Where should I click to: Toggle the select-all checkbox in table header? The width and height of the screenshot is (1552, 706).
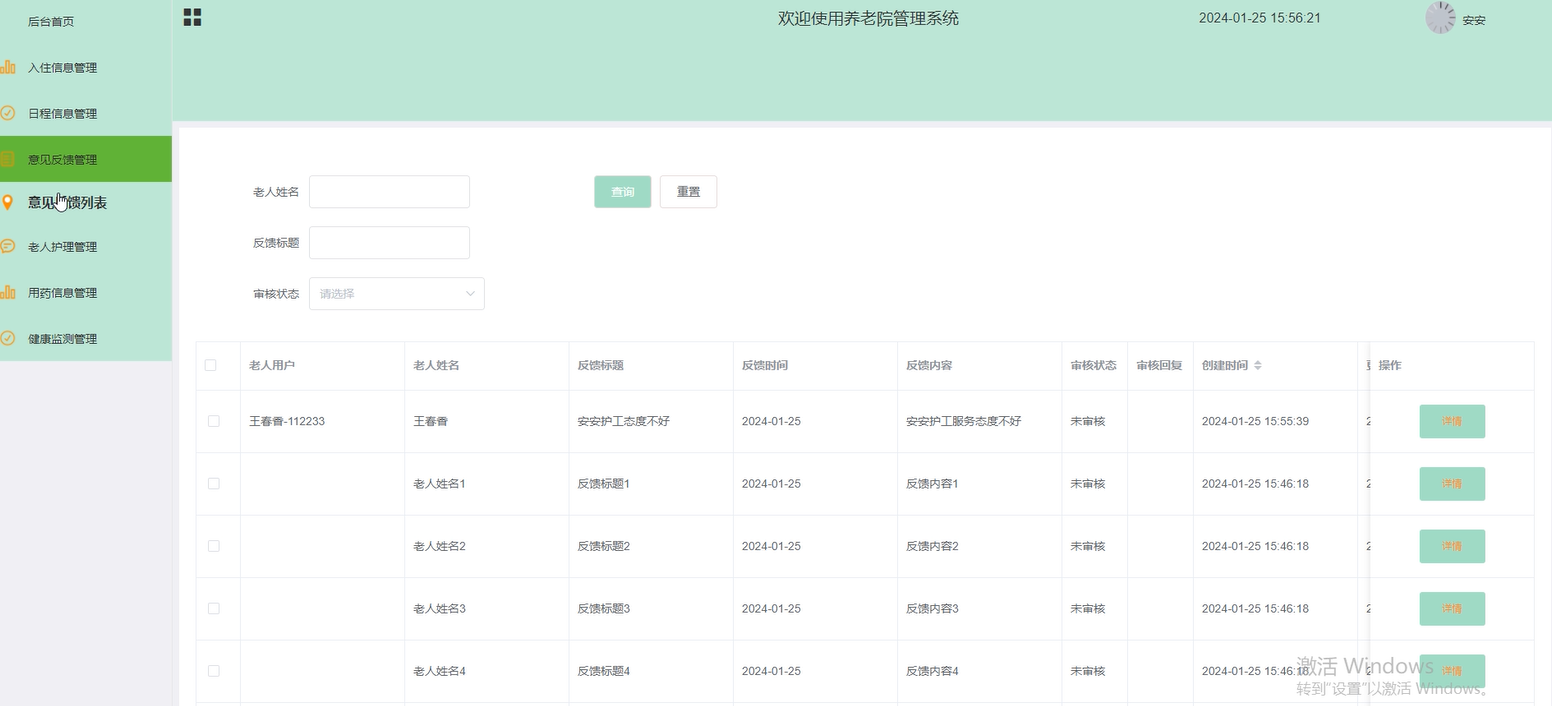click(211, 365)
